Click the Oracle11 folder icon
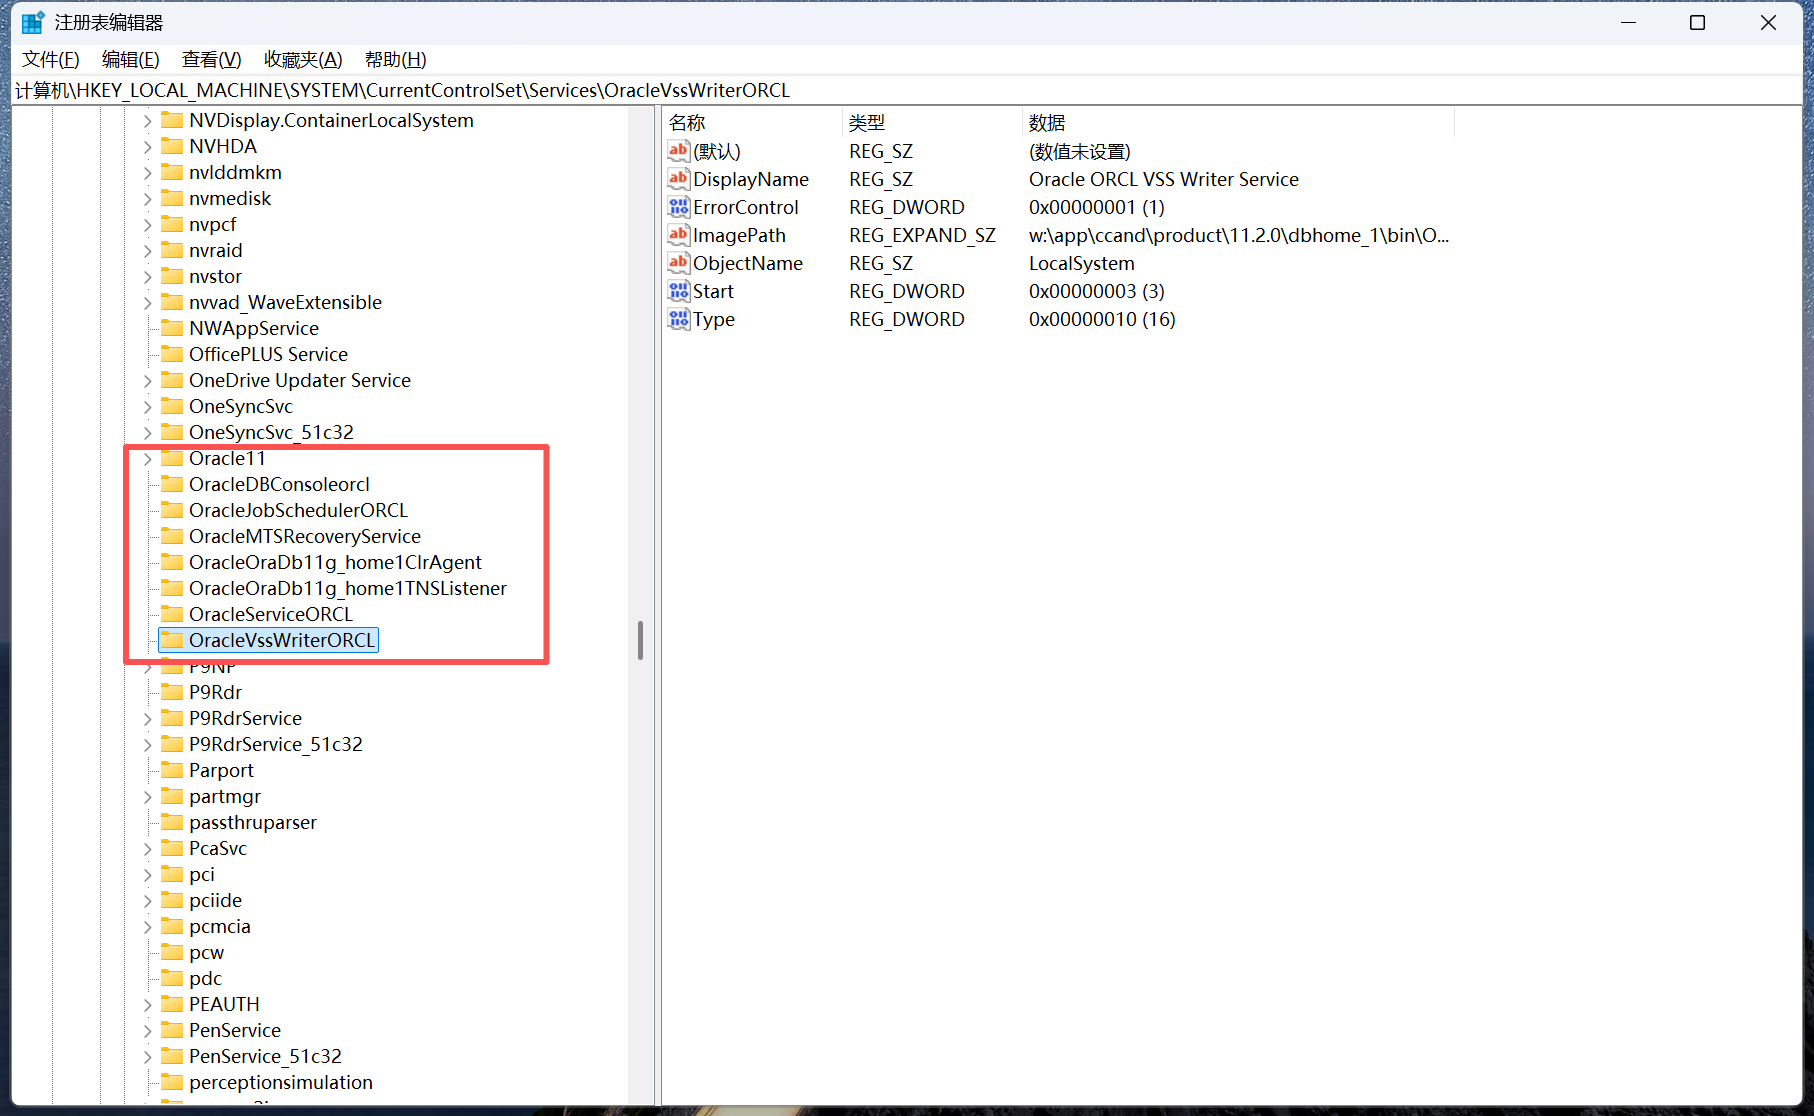Viewport: 1814px width, 1116px height. click(172, 458)
